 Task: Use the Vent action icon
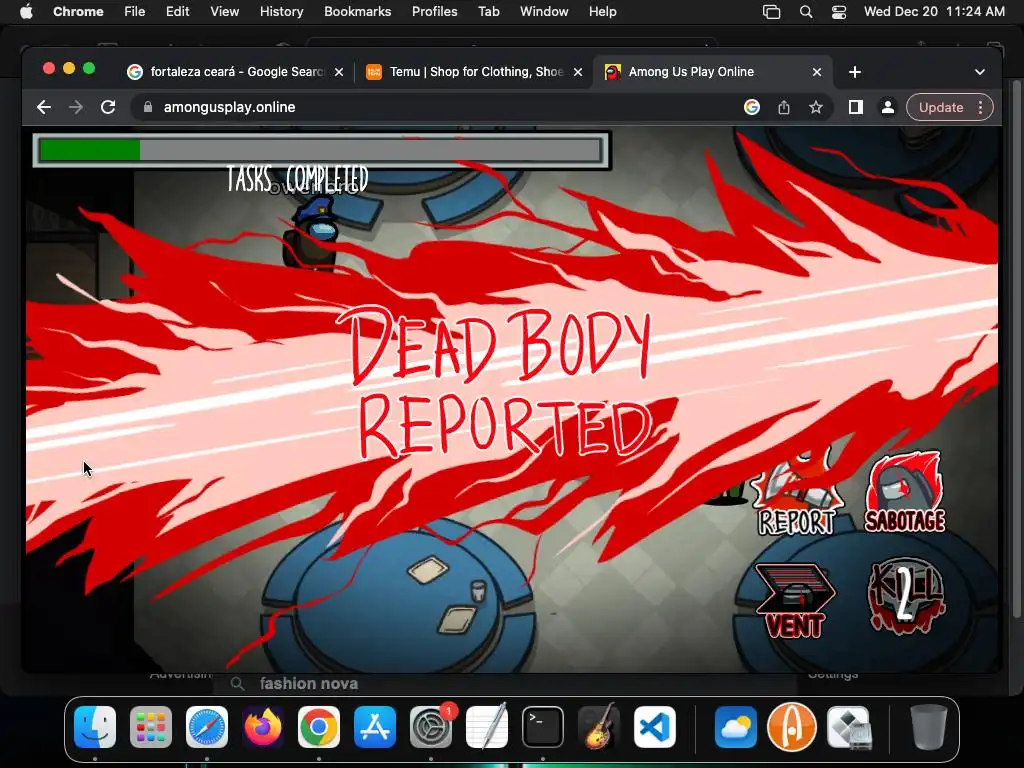tap(794, 600)
